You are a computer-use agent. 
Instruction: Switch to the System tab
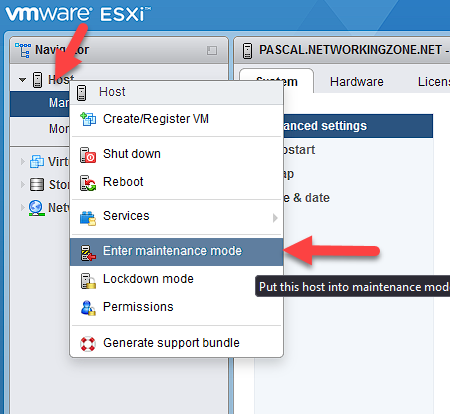coord(277,81)
